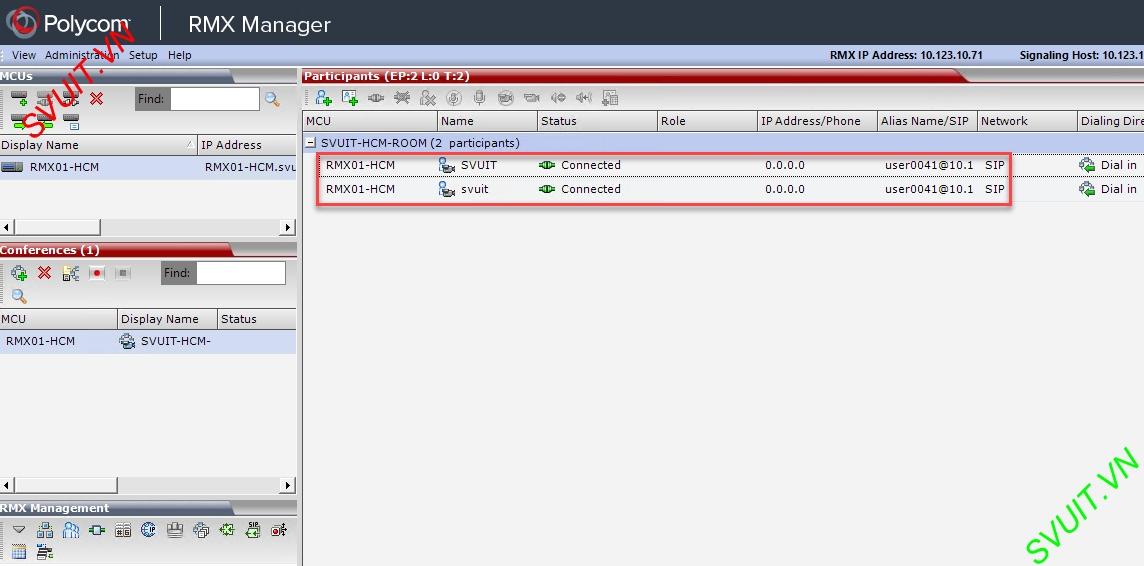The height and width of the screenshot is (566, 1144).
Task: Disconnect selected participant icon
Action: click(401, 97)
